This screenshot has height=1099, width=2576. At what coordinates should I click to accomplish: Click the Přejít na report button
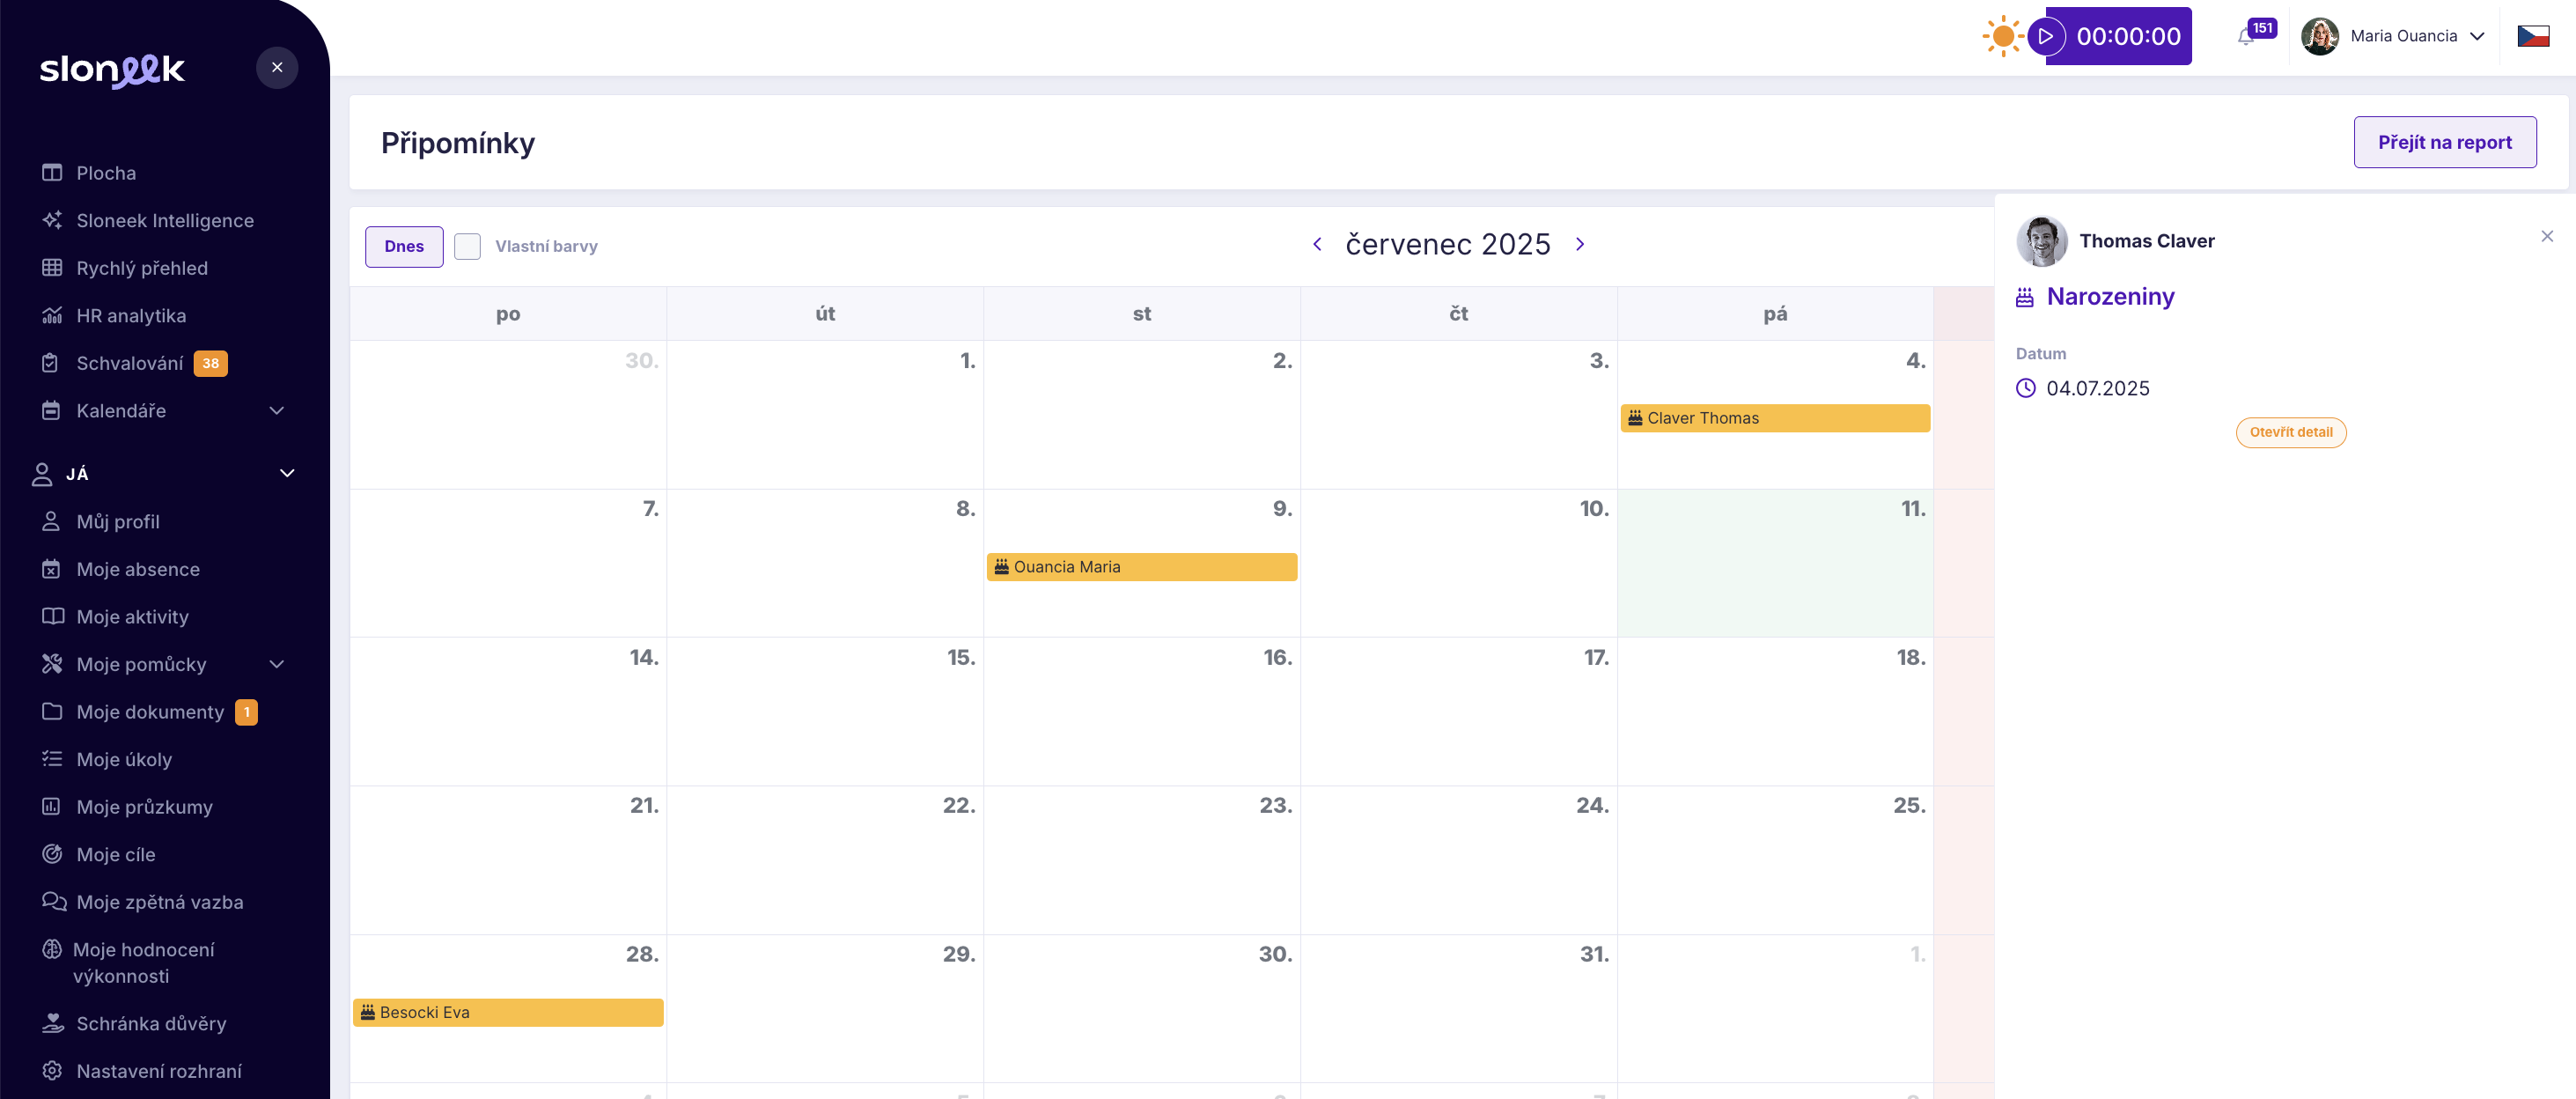tap(2443, 142)
